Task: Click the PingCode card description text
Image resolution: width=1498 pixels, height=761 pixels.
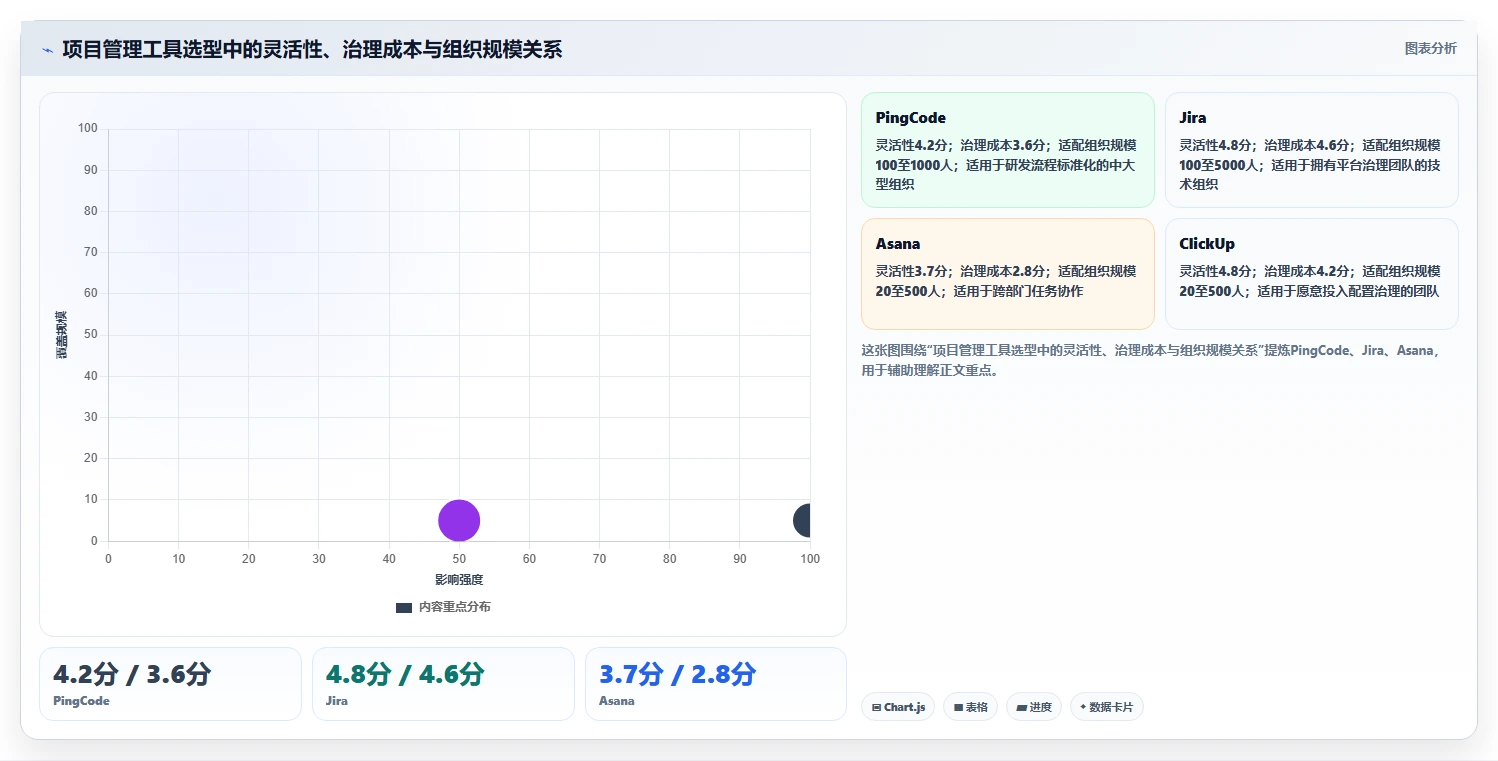Action: 1006,165
